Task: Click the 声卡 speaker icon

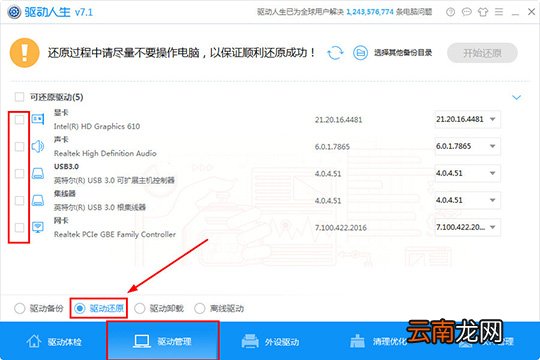Action: click(38, 146)
